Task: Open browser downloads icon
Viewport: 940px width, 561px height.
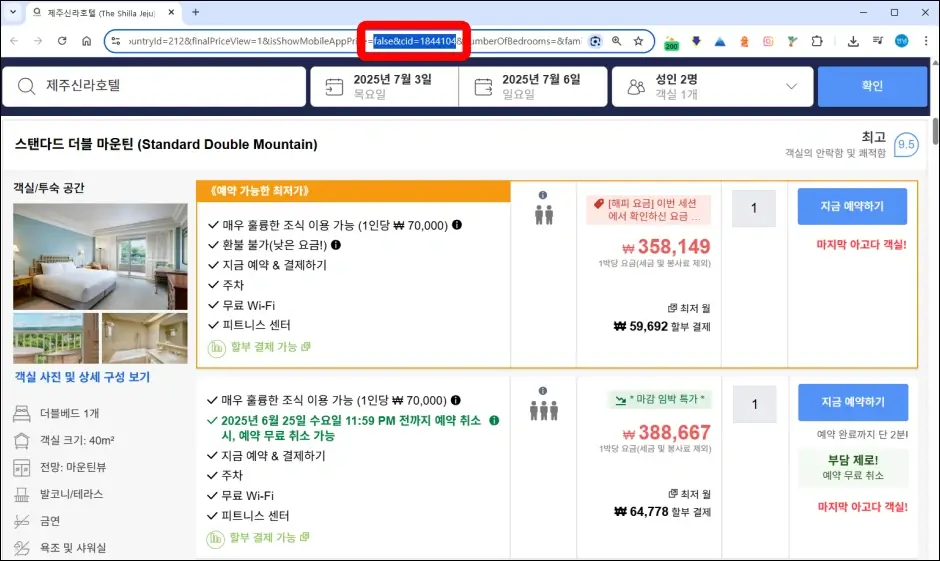Action: [853, 41]
